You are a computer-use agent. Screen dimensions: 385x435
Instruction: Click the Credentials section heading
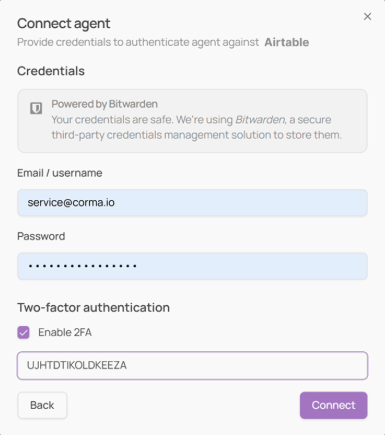(x=51, y=71)
